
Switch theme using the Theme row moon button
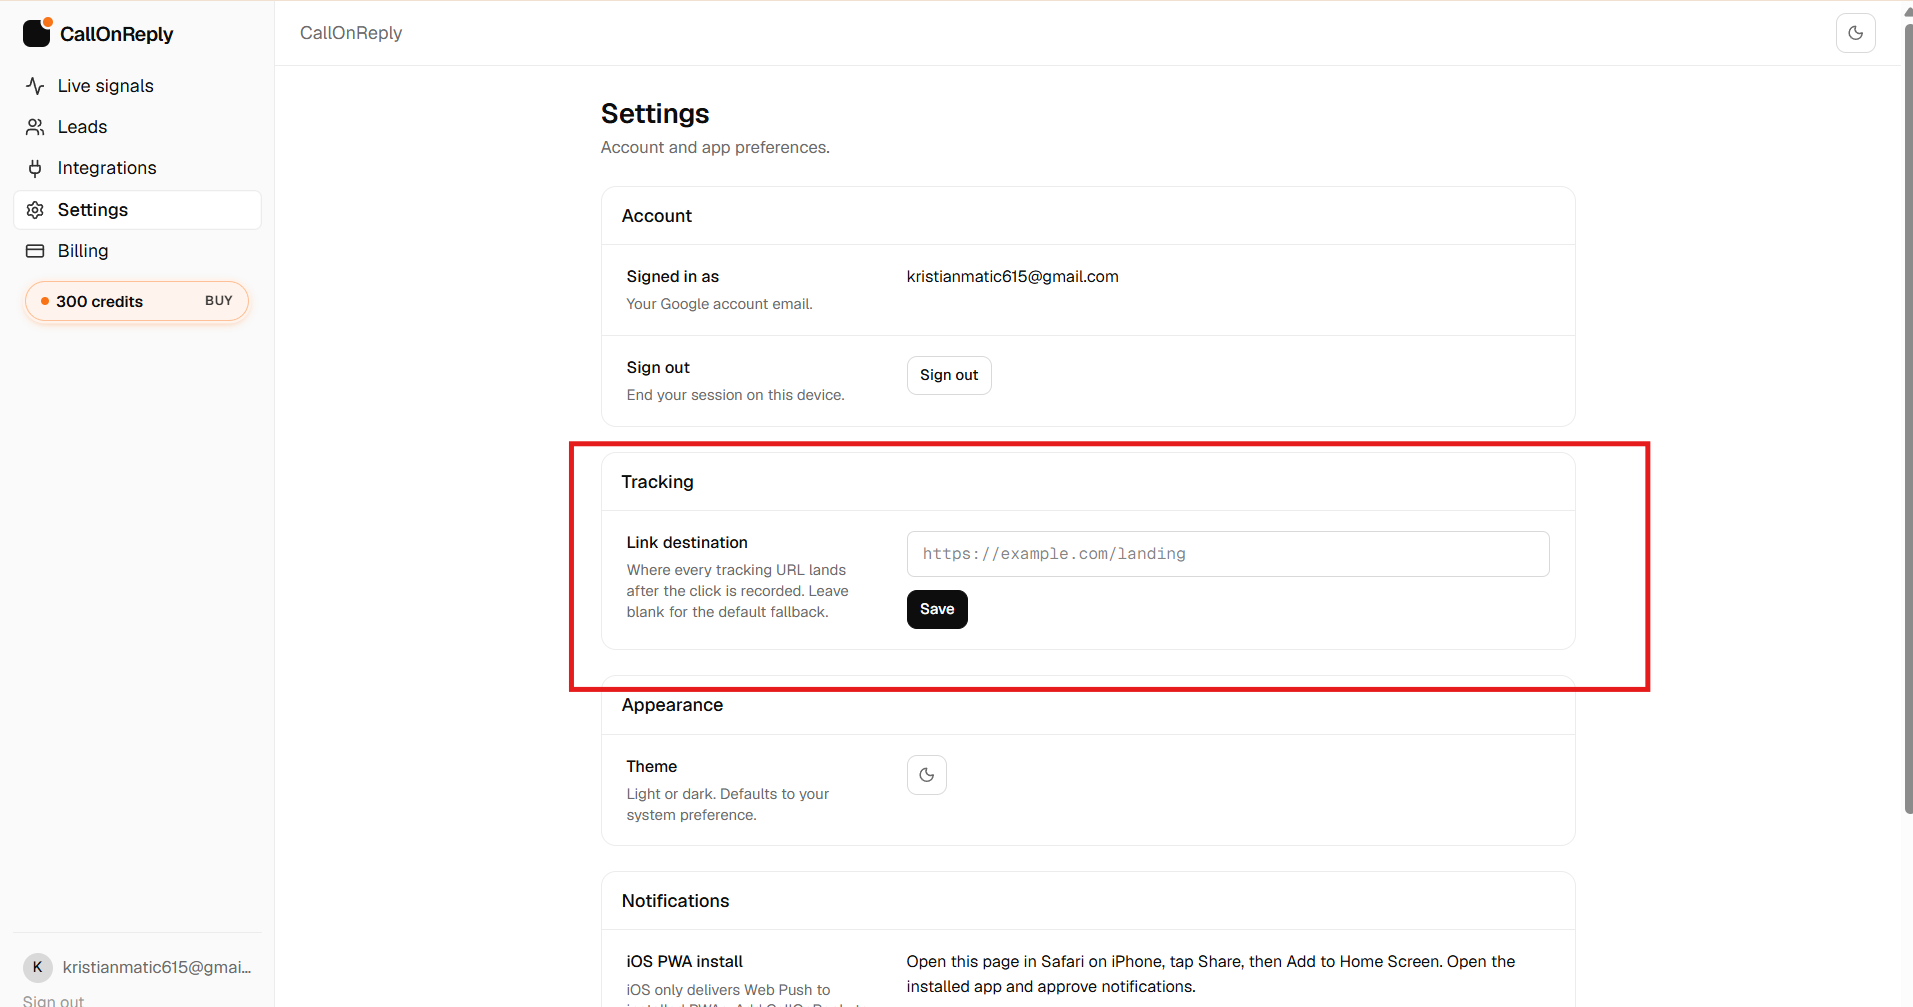tap(927, 775)
